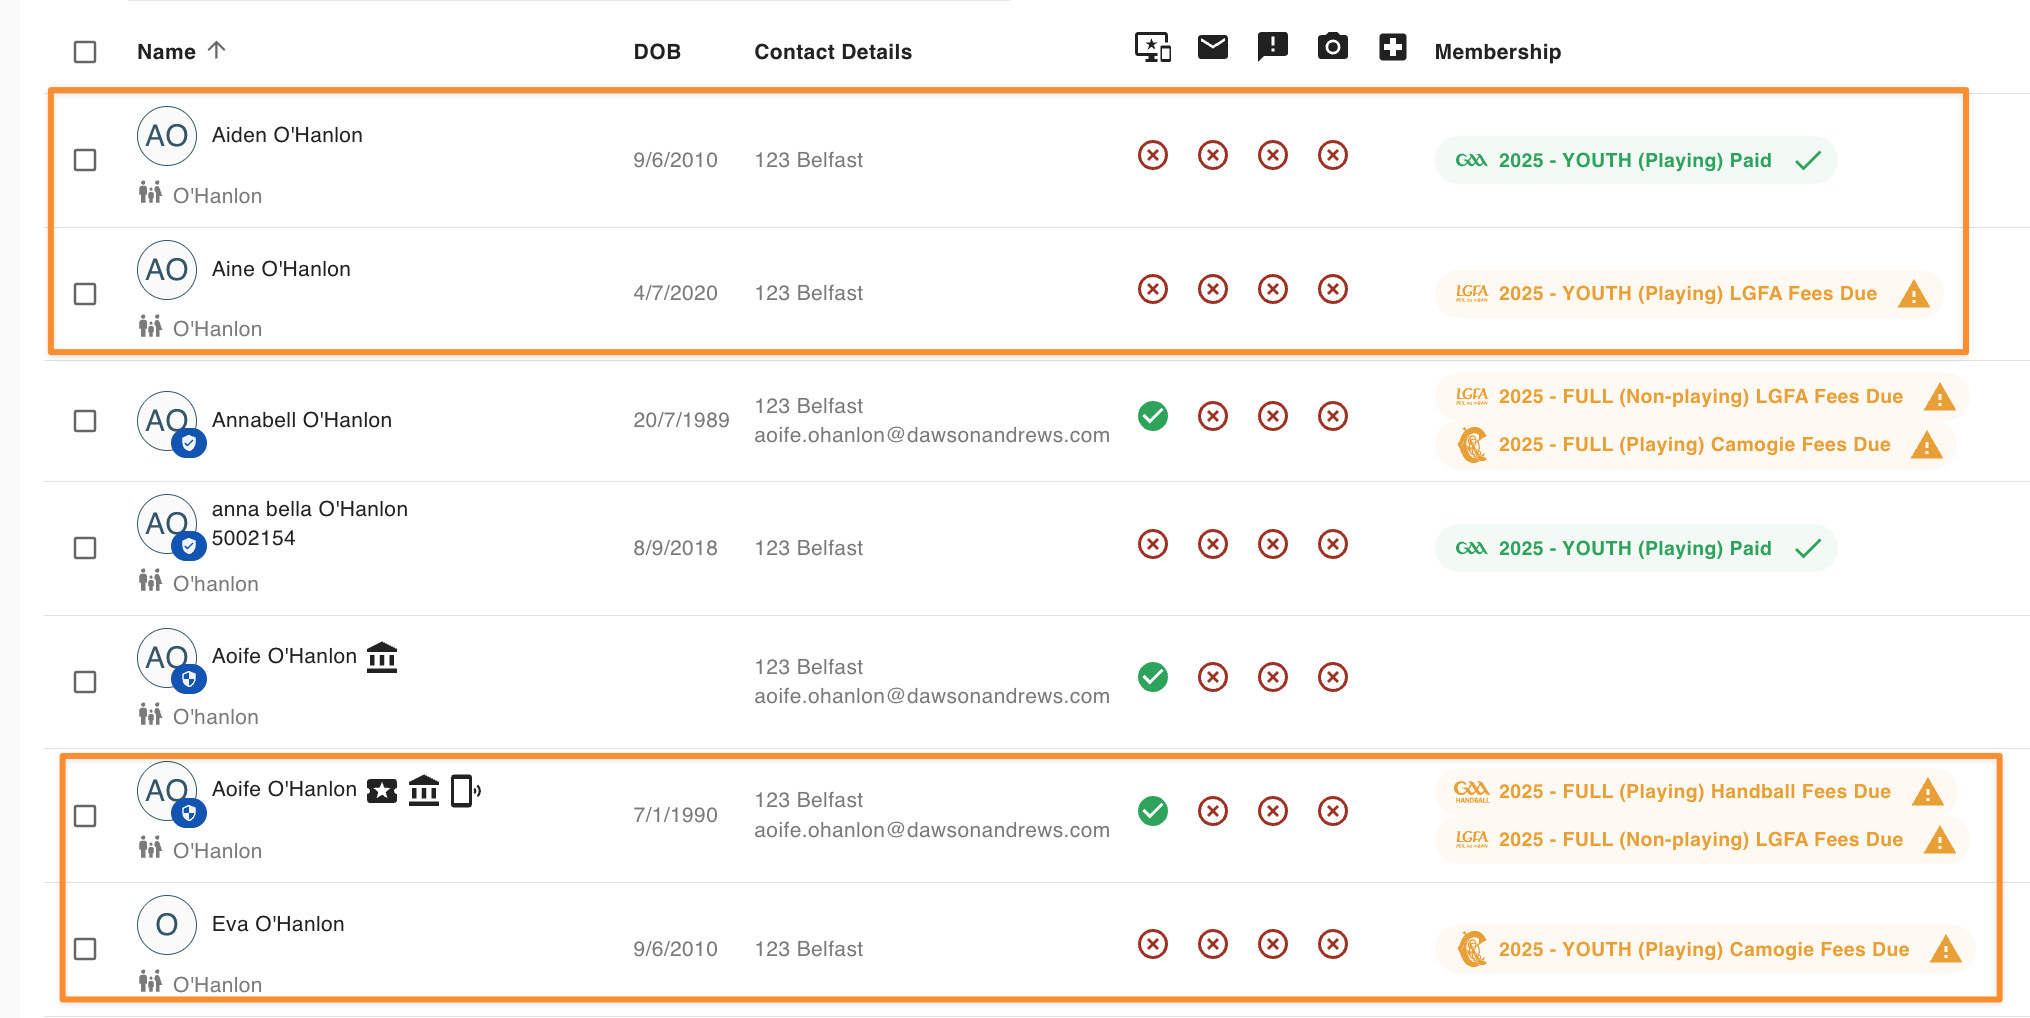Click the date of birth 20/7/1989
Image resolution: width=2030 pixels, height=1018 pixels.
(681, 420)
